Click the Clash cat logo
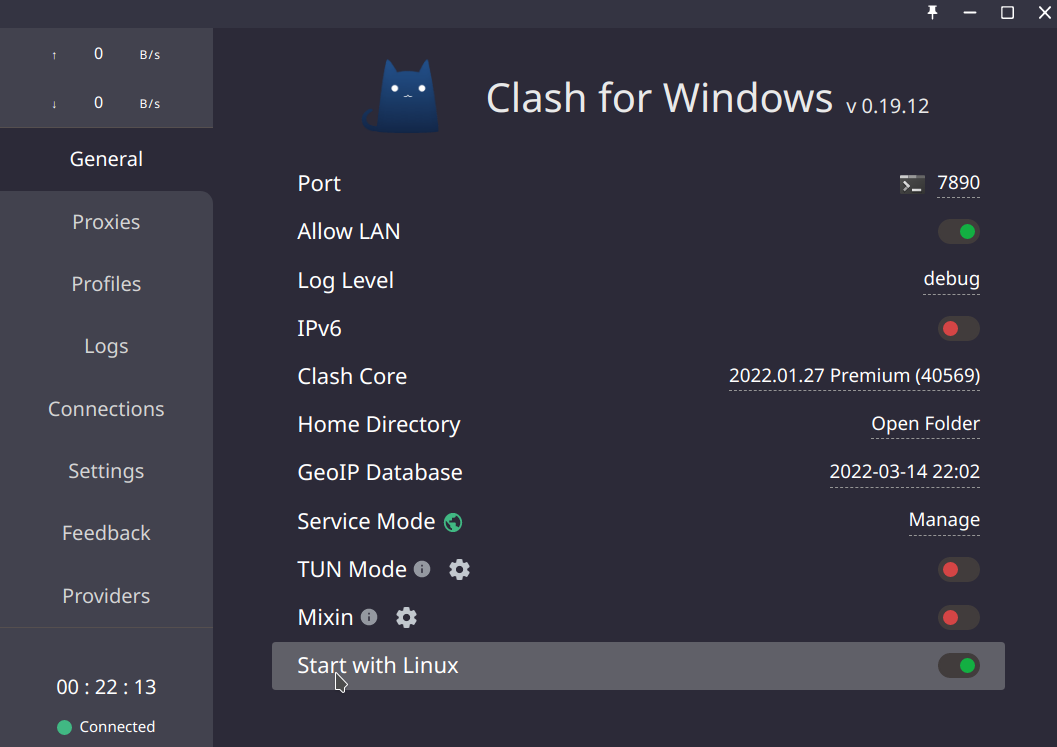The image size is (1057, 747). coord(402,96)
